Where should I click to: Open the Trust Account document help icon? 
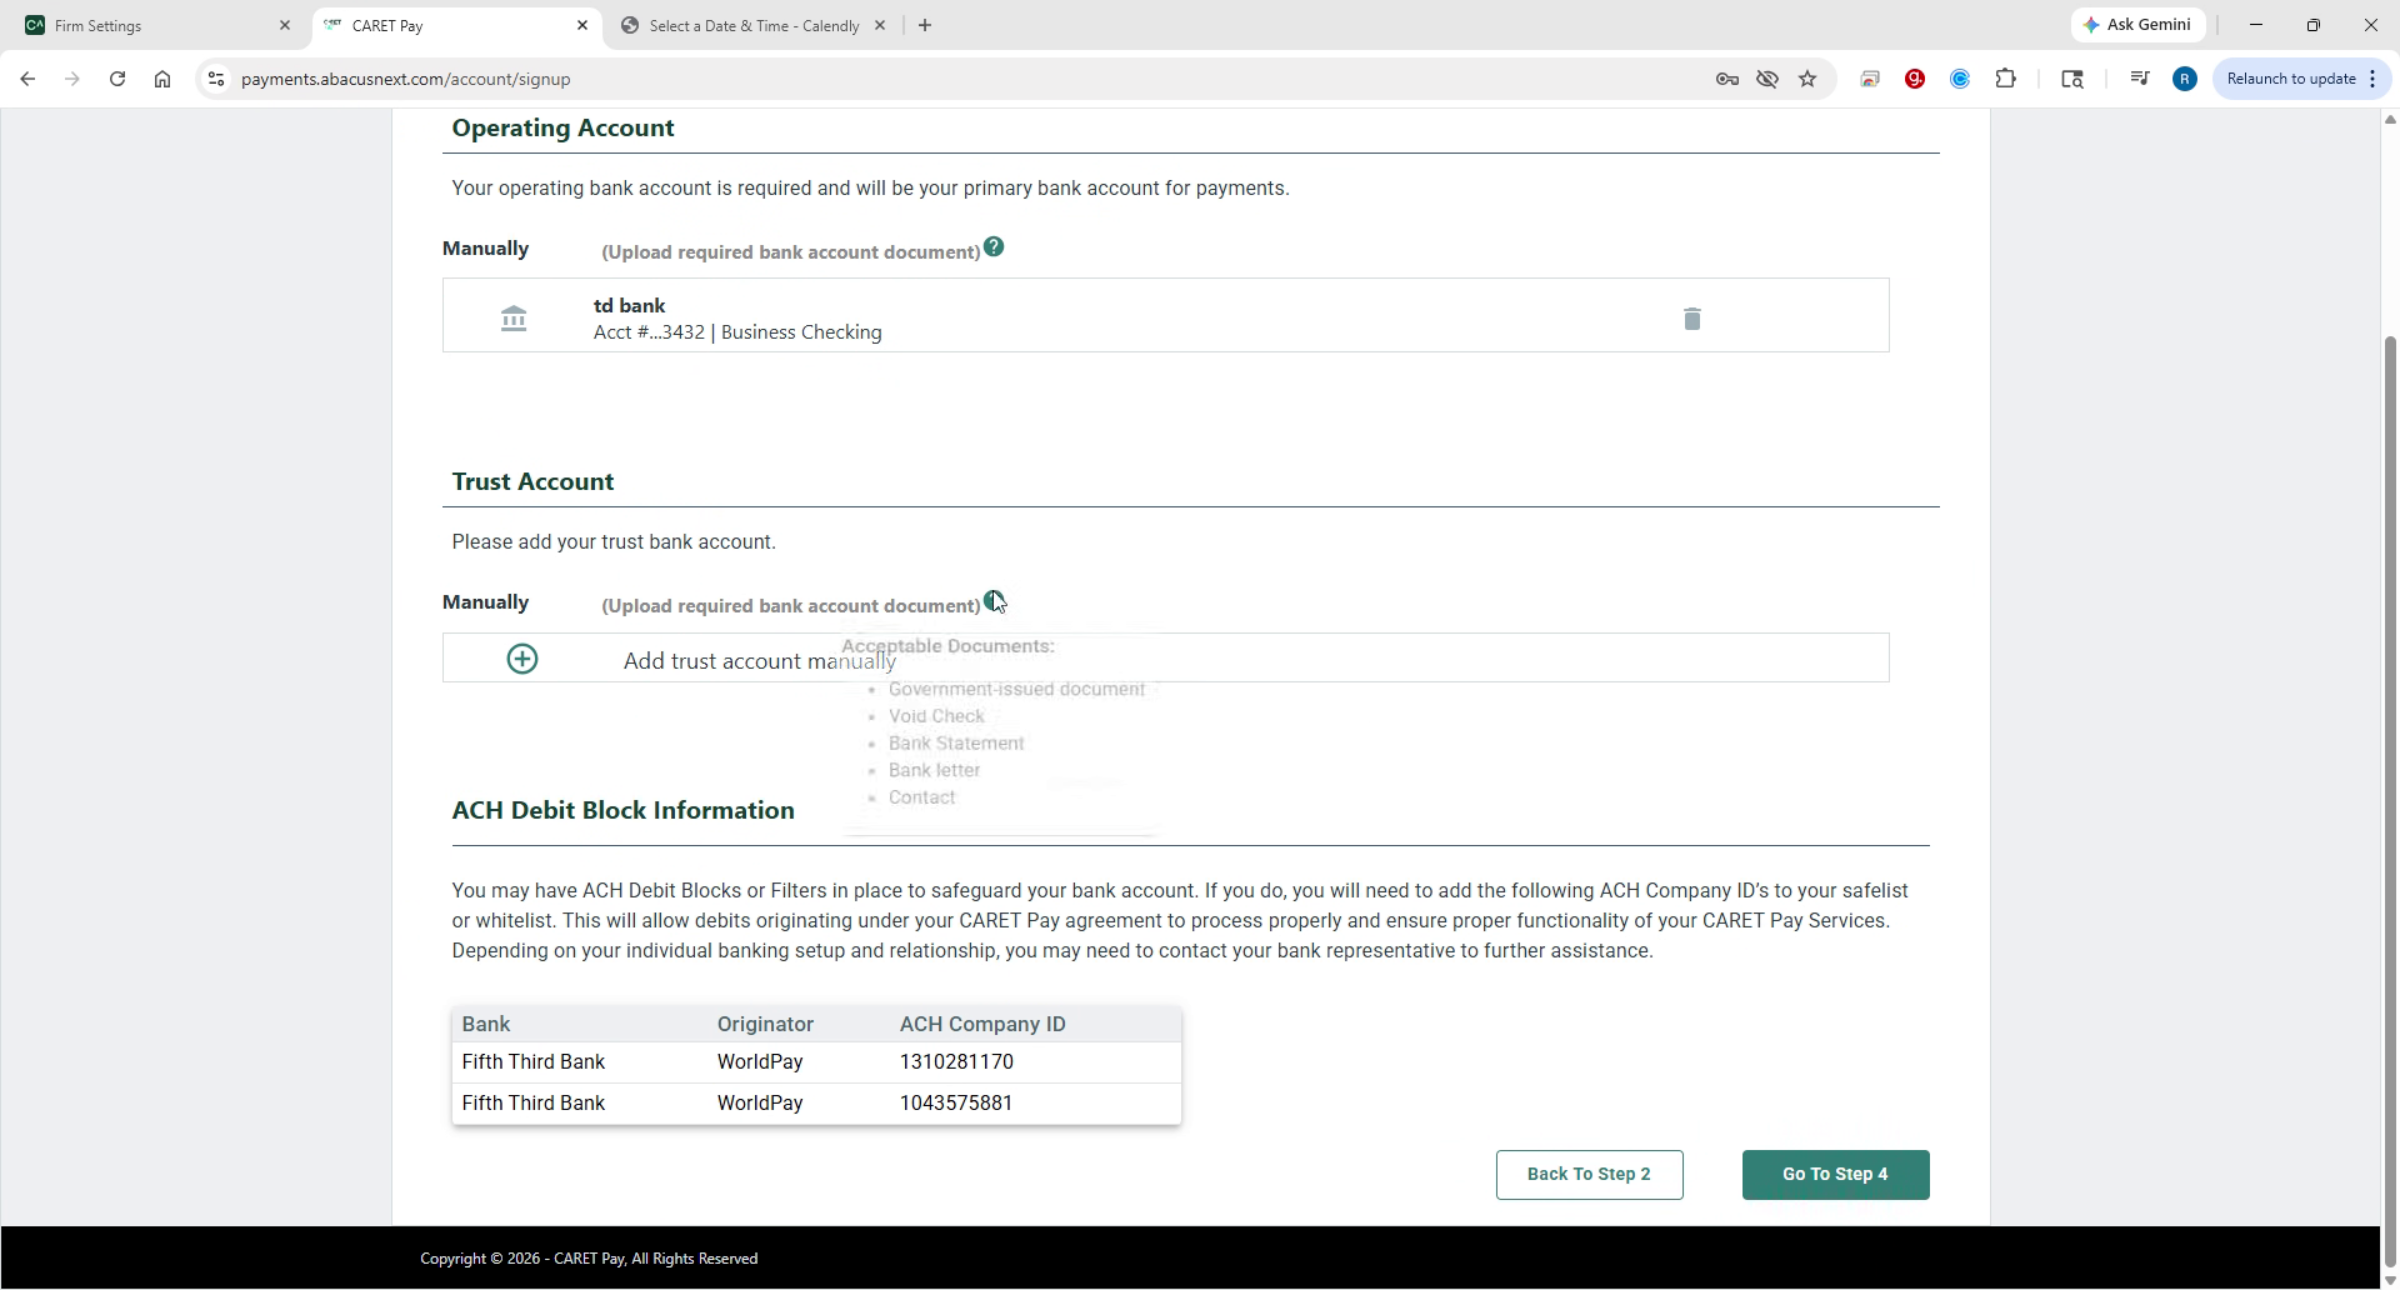pyautogui.click(x=993, y=600)
